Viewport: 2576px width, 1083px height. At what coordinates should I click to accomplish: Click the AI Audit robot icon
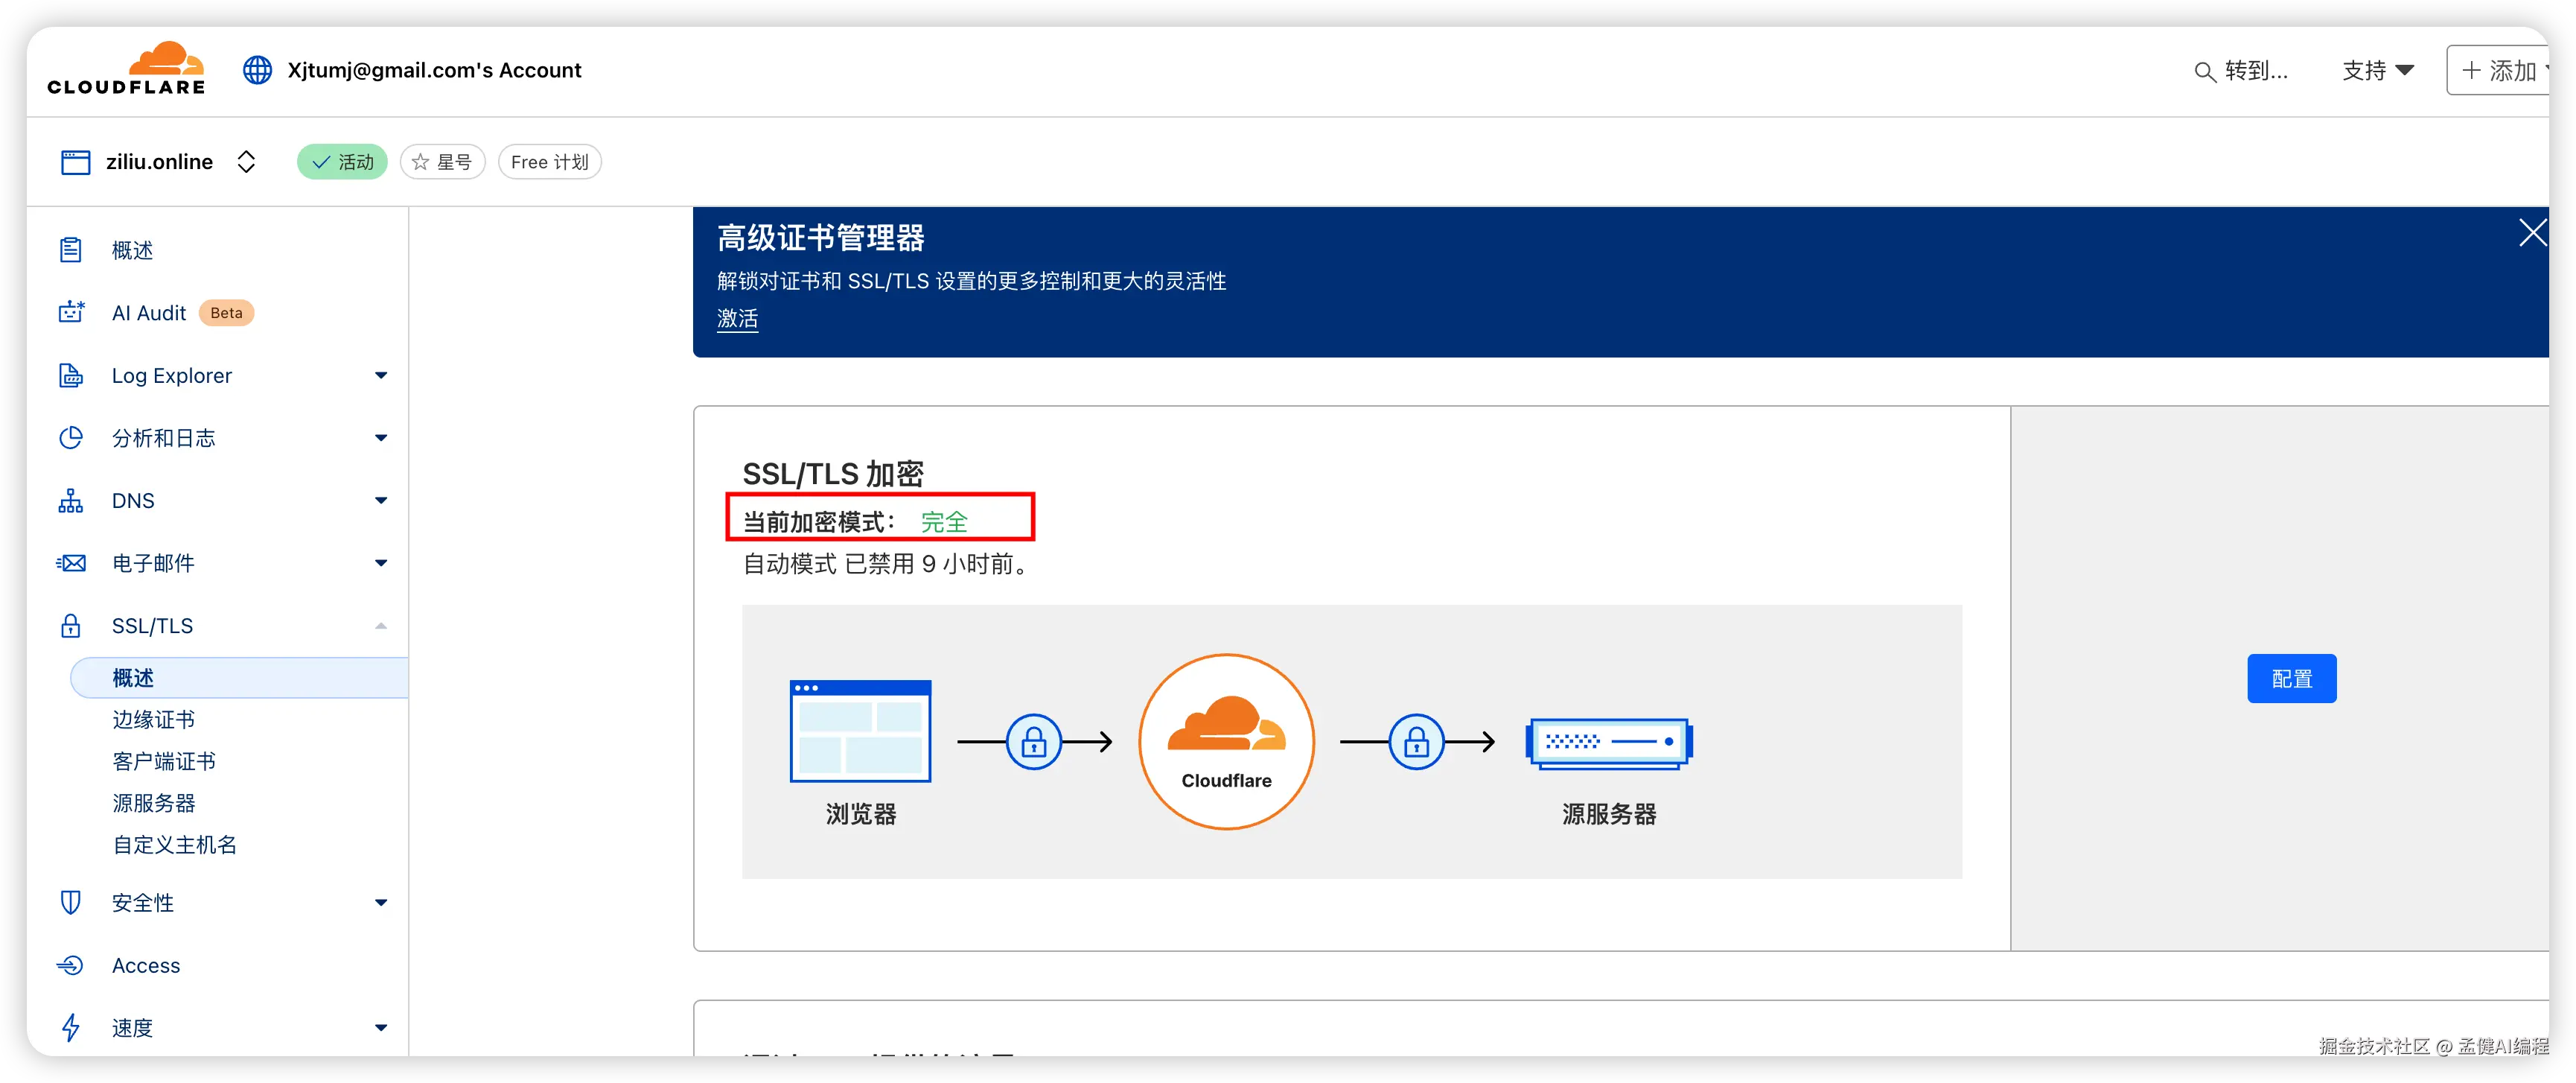(x=71, y=313)
